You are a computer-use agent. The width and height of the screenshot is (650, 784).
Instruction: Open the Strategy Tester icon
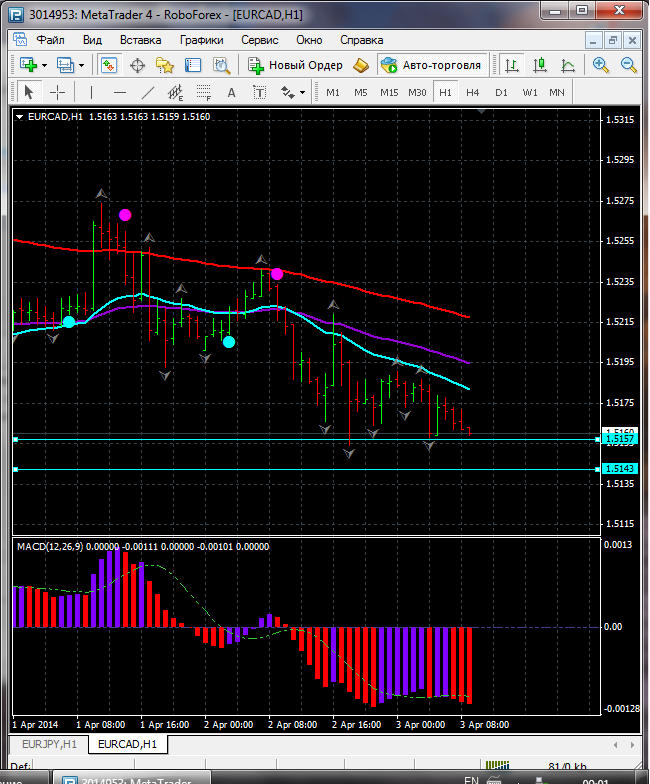pyautogui.click(x=221, y=65)
